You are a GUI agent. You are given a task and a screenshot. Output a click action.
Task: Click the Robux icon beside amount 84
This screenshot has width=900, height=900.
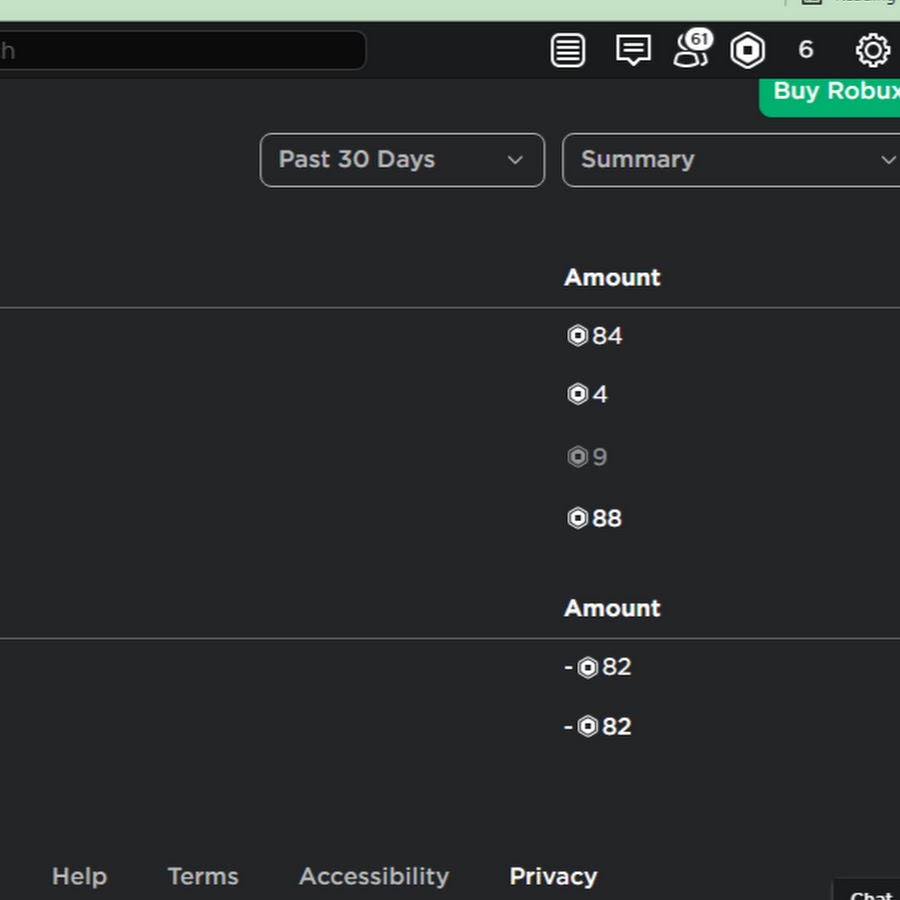[x=577, y=336]
